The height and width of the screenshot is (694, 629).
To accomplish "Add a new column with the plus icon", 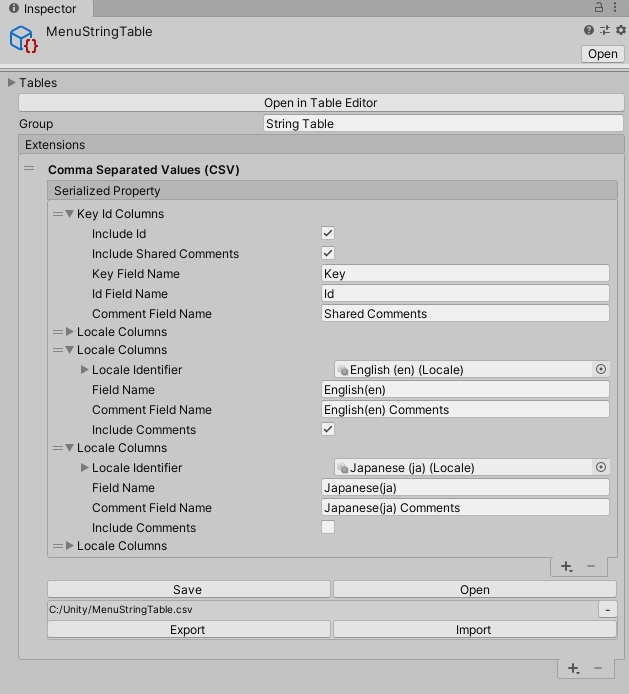I will coord(566,566).
